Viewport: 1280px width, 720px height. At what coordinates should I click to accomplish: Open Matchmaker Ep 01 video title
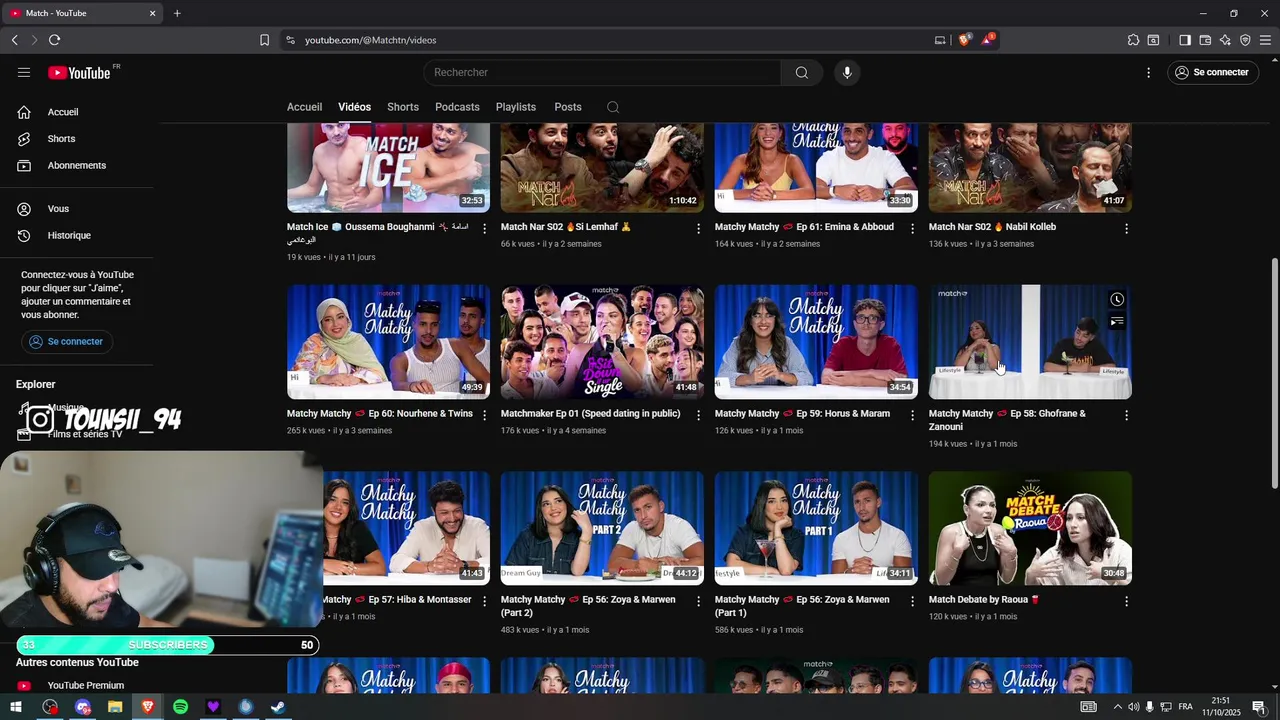point(590,413)
